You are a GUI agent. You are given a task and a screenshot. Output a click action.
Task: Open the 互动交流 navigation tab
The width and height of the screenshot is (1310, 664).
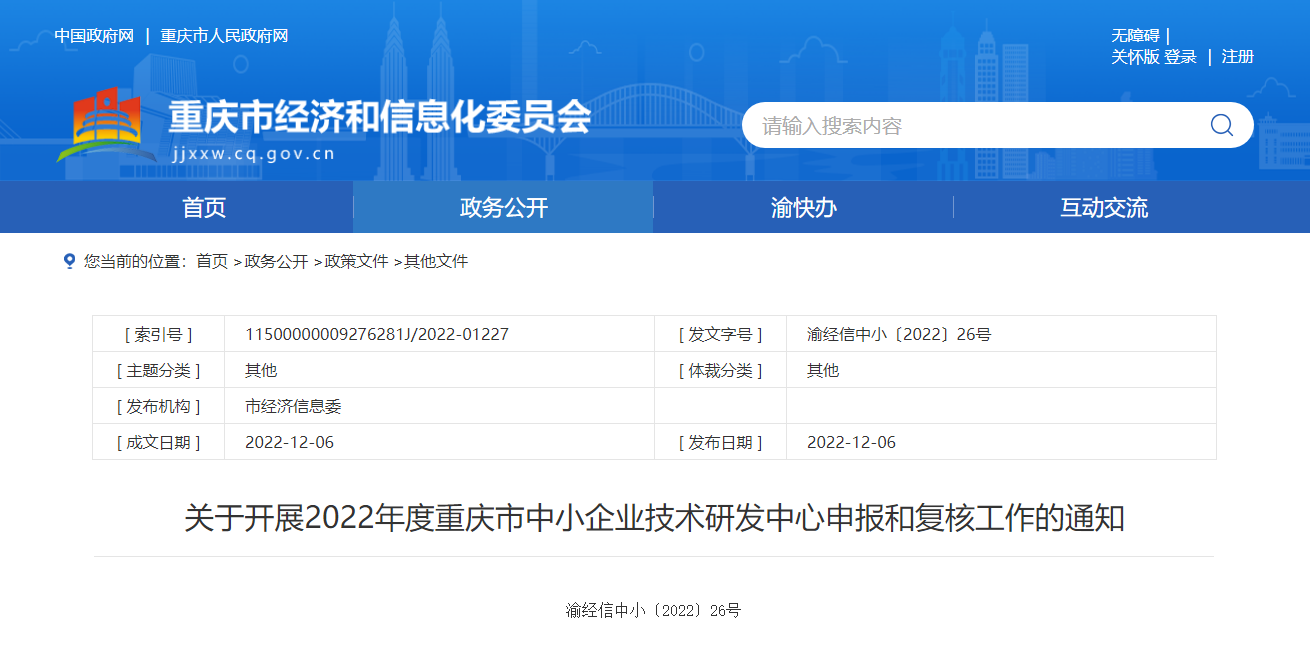pos(1103,208)
